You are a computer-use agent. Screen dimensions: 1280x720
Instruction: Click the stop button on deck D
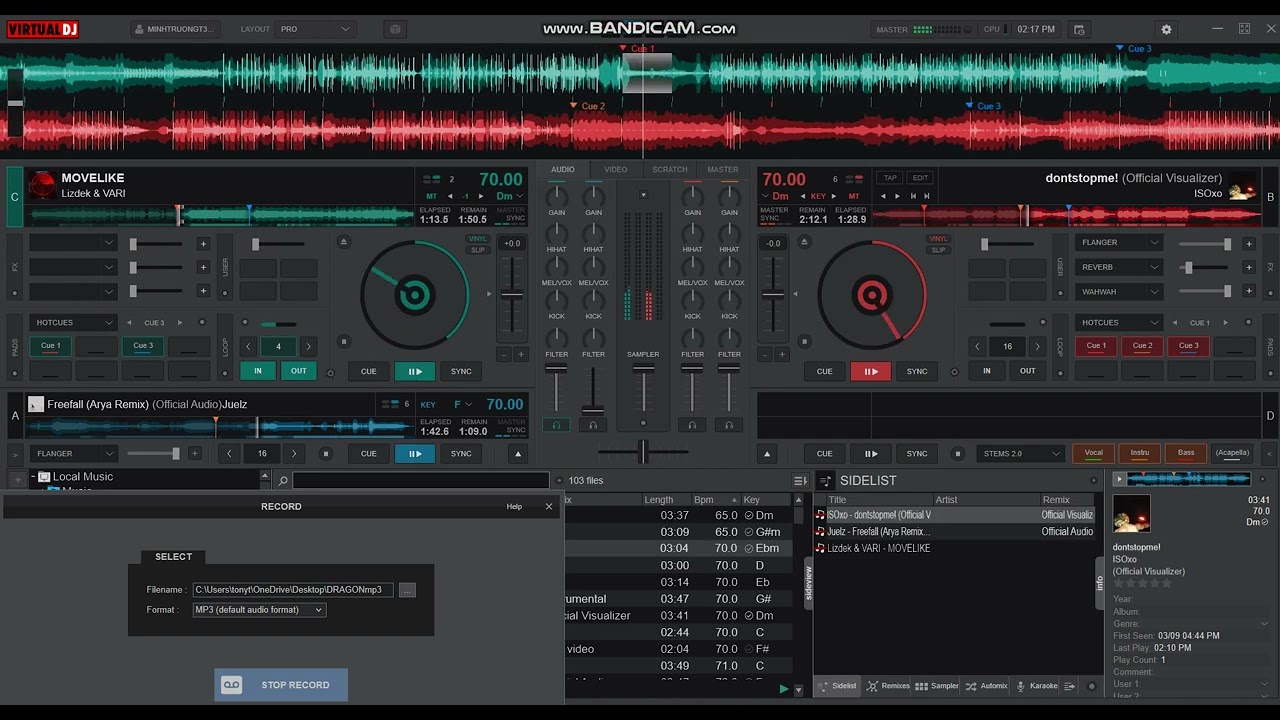pos(957,453)
